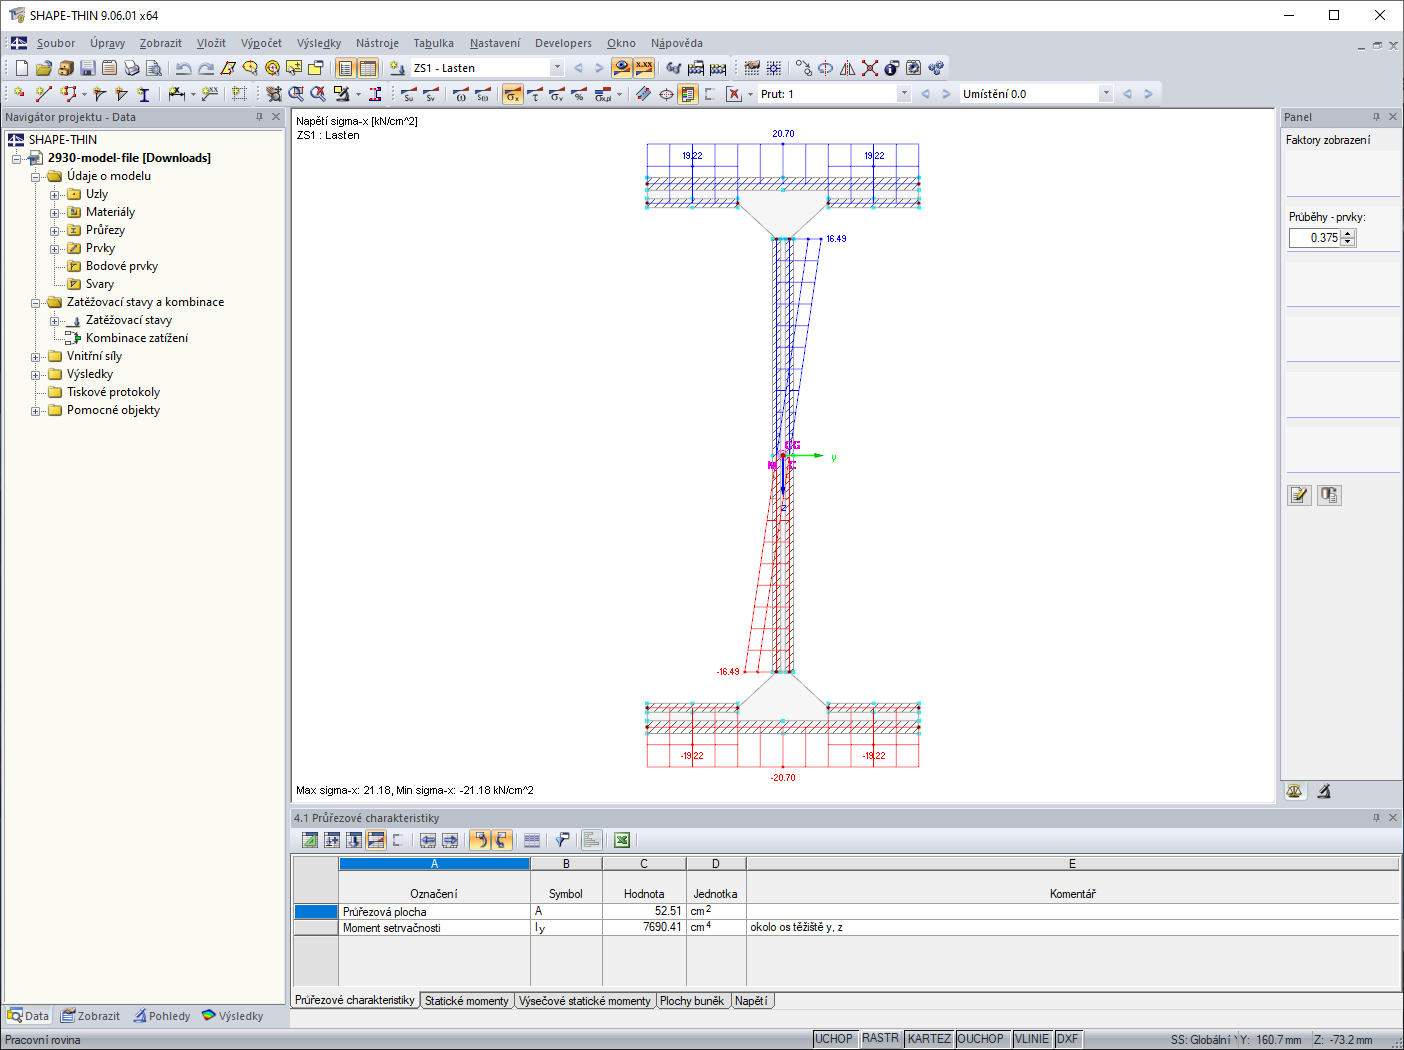Select the Průřezová plocha table cell
This screenshot has width=1404, height=1050.
[434, 912]
